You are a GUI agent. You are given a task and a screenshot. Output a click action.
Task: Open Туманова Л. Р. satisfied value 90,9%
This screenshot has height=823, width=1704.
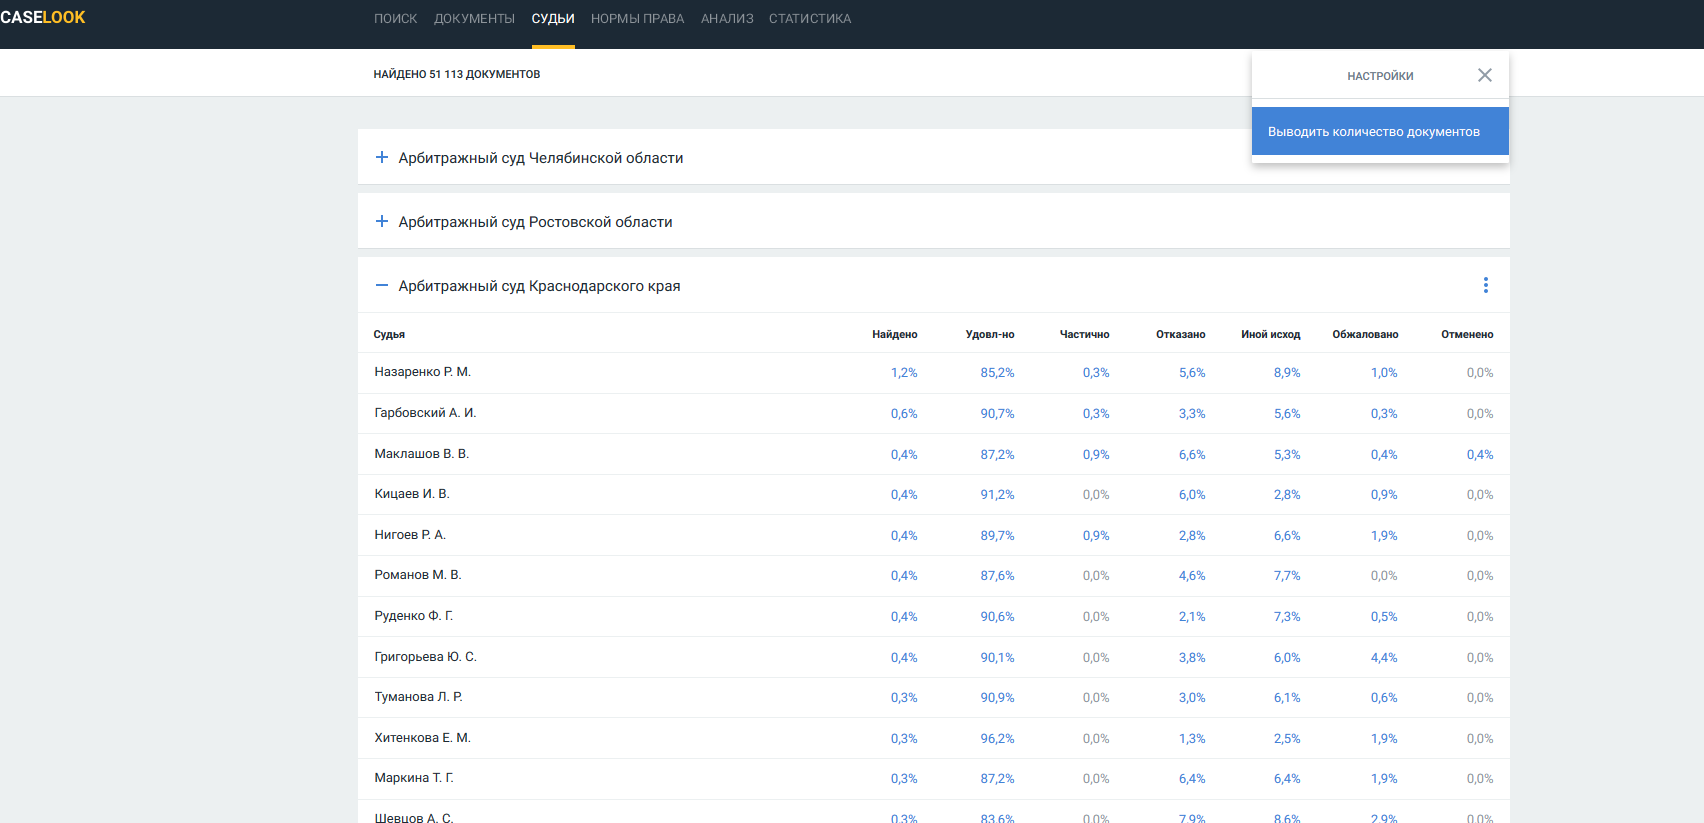[x=997, y=698]
